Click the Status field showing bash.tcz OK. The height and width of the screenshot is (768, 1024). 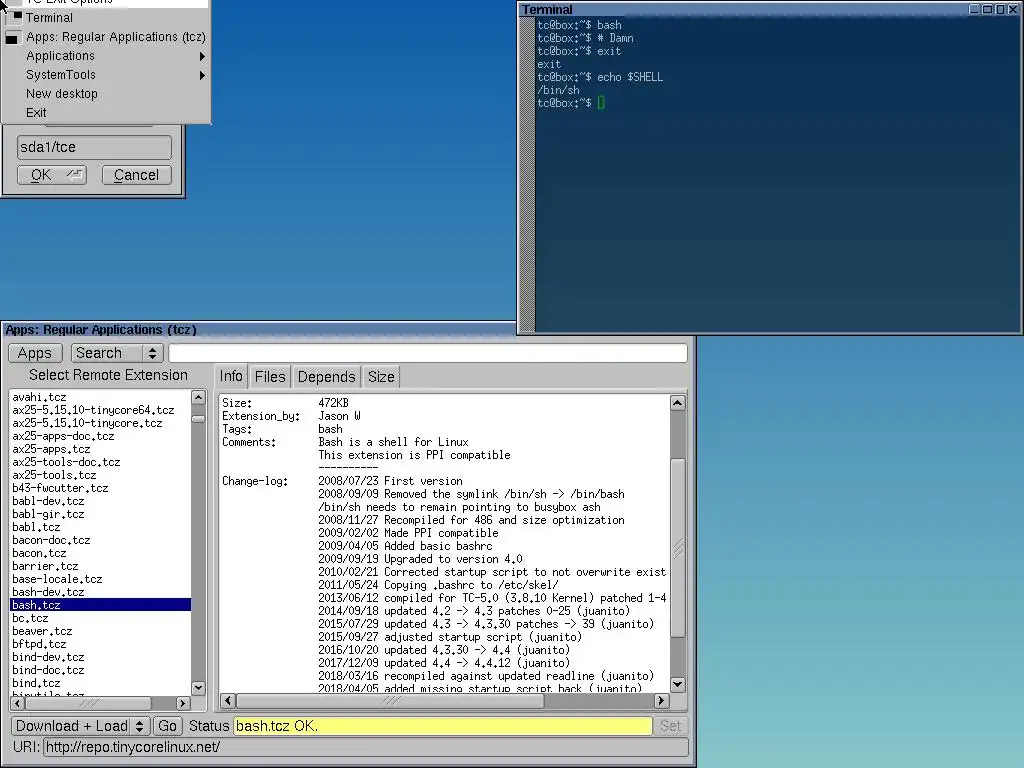tap(443, 726)
